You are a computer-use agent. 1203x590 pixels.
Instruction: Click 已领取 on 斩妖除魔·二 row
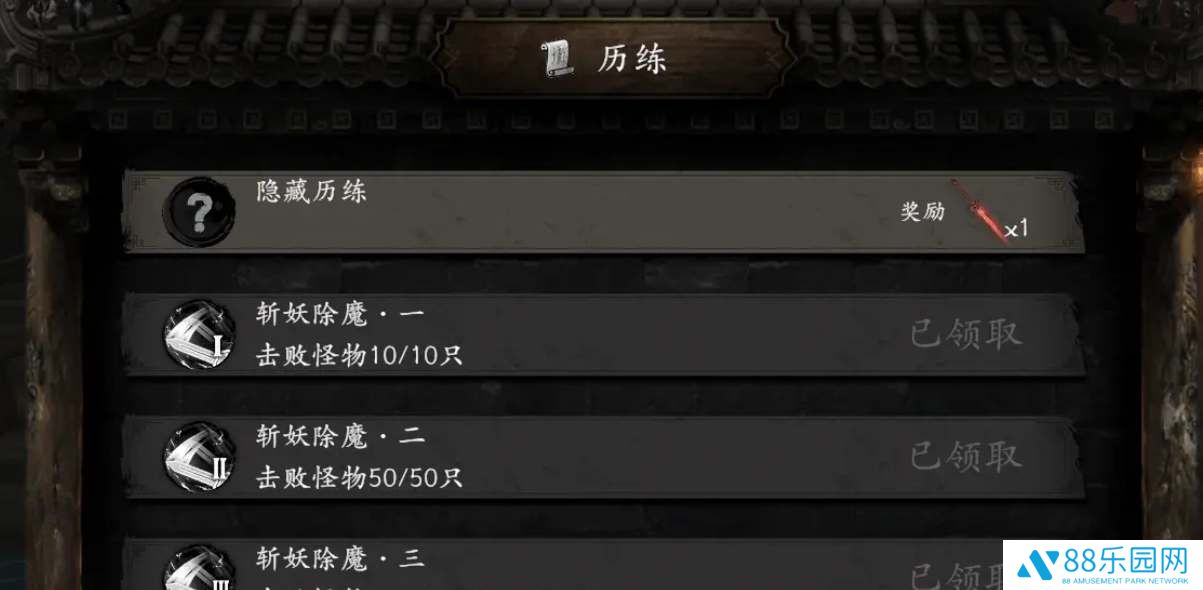(966, 456)
